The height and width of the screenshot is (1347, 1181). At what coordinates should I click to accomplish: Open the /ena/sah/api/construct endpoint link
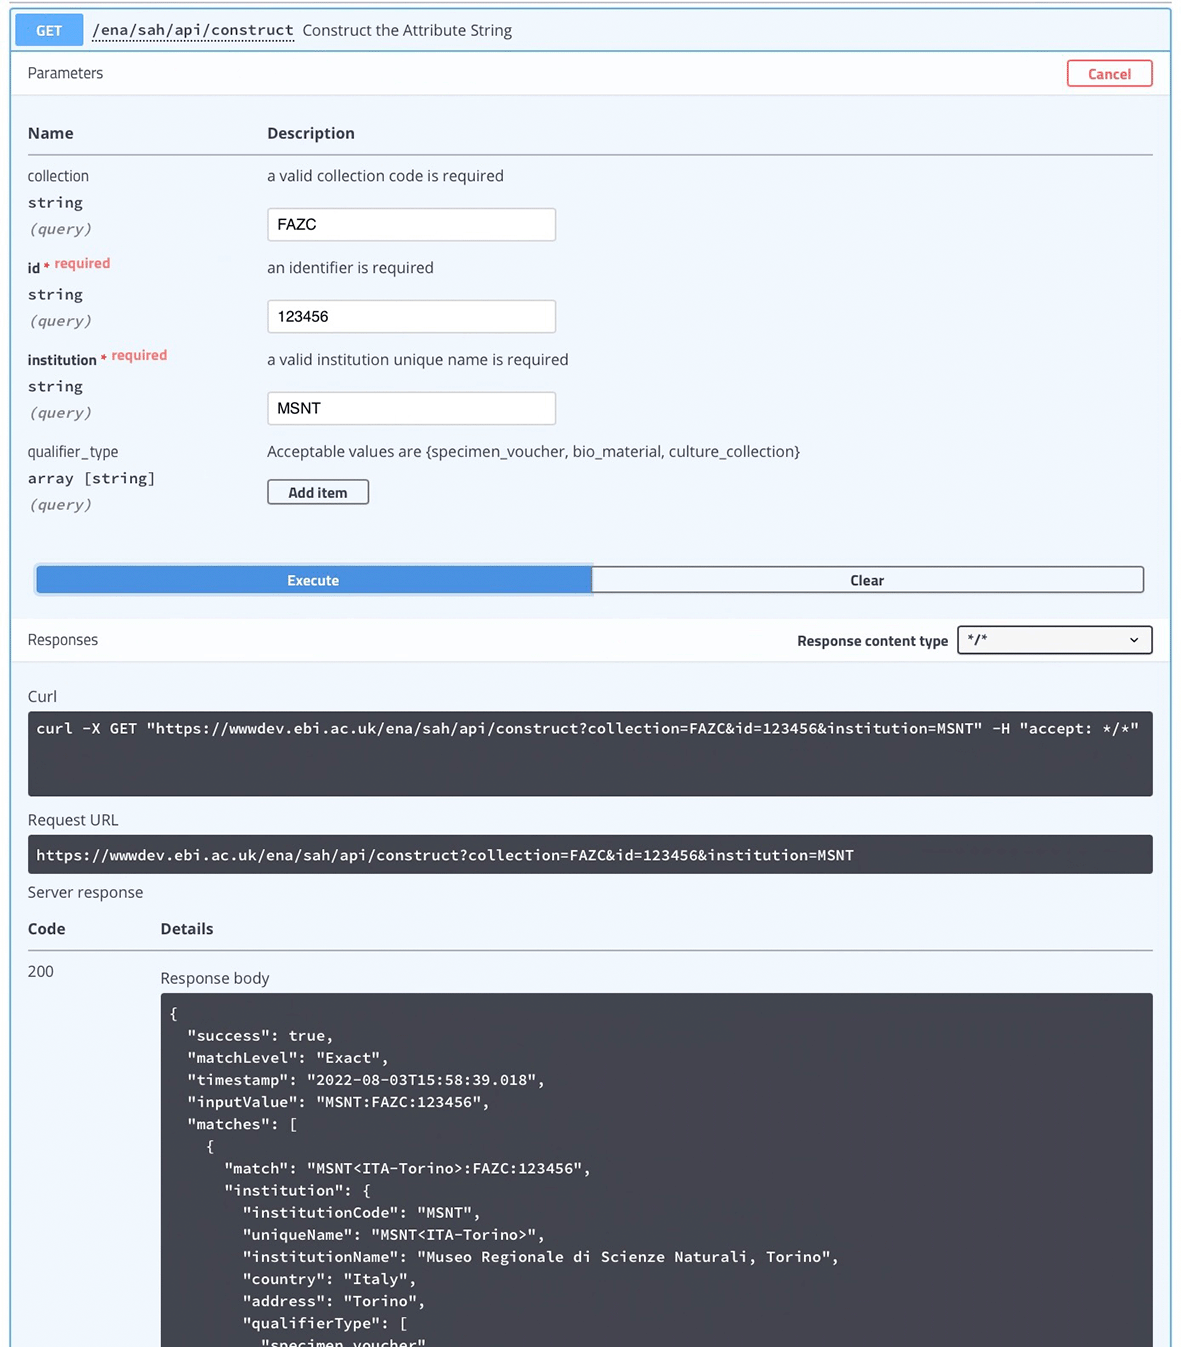[x=193, y=30]
